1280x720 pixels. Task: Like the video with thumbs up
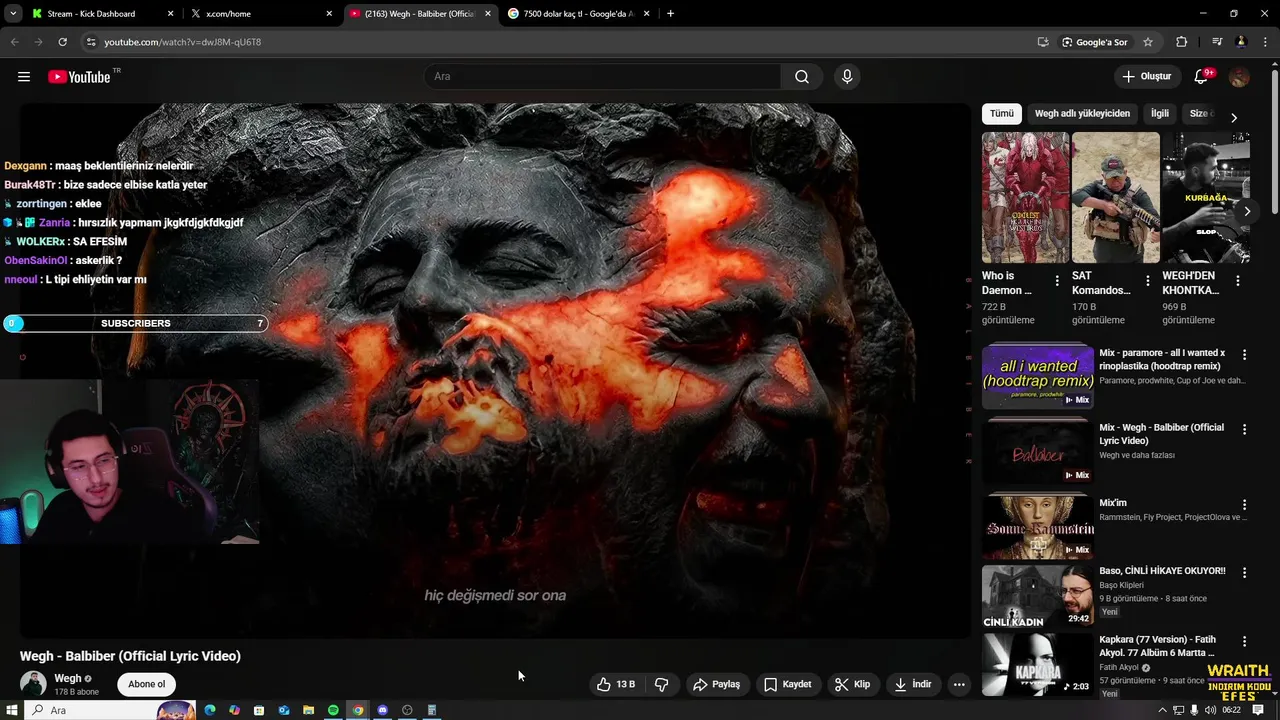(617, 684)
